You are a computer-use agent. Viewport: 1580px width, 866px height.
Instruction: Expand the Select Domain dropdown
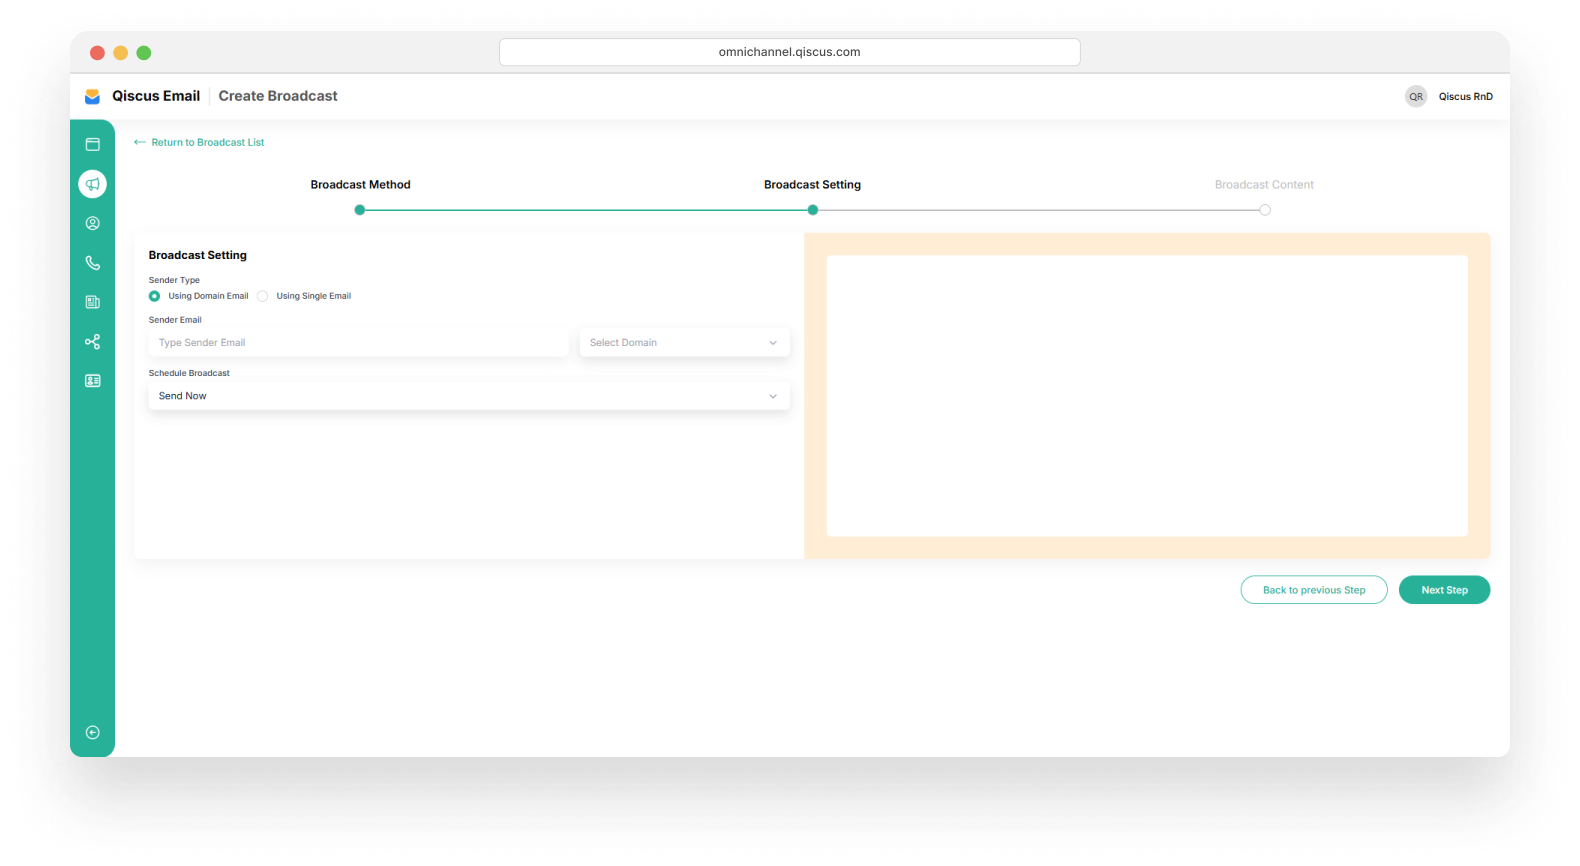tap(685, 343)
